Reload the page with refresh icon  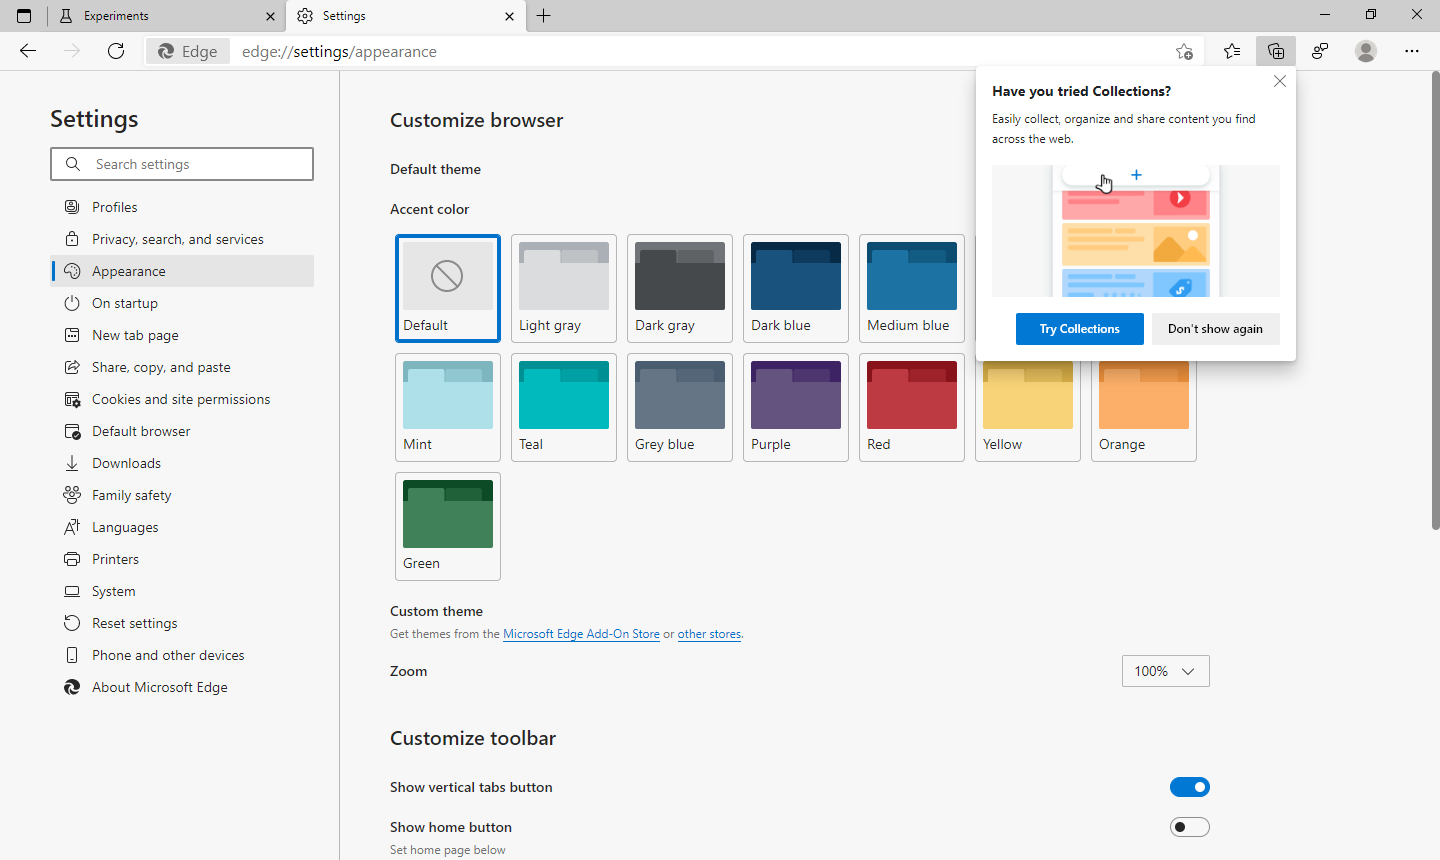[x=116, y=51]
